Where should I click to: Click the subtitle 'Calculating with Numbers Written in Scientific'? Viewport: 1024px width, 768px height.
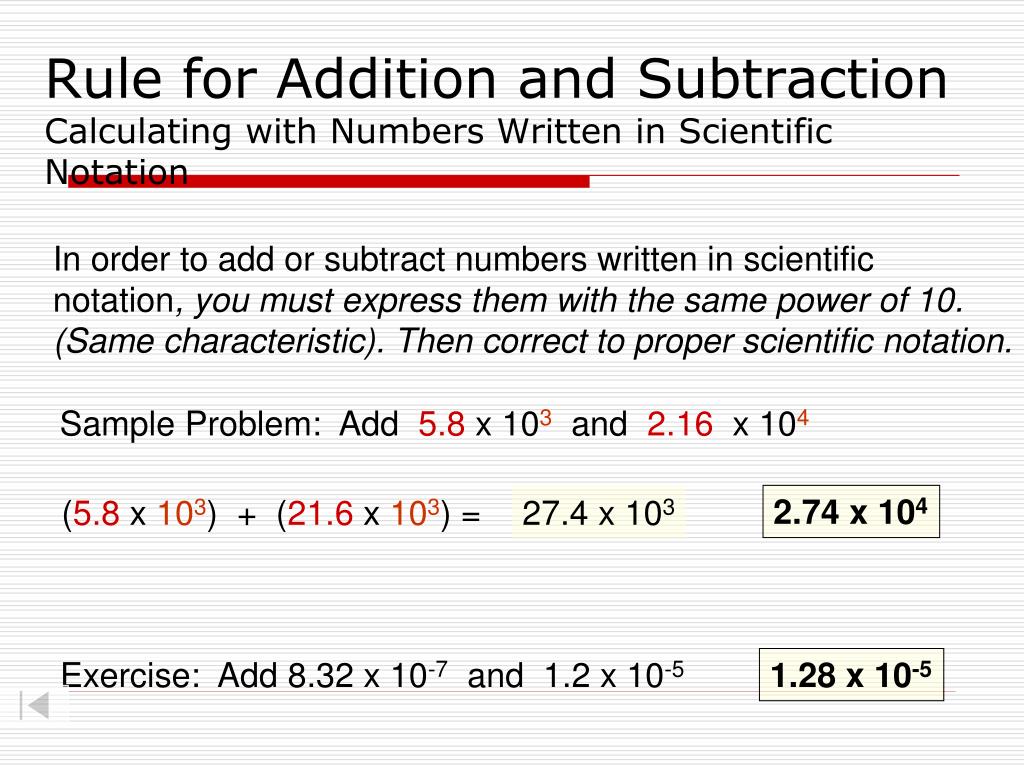tap(439, 131)
